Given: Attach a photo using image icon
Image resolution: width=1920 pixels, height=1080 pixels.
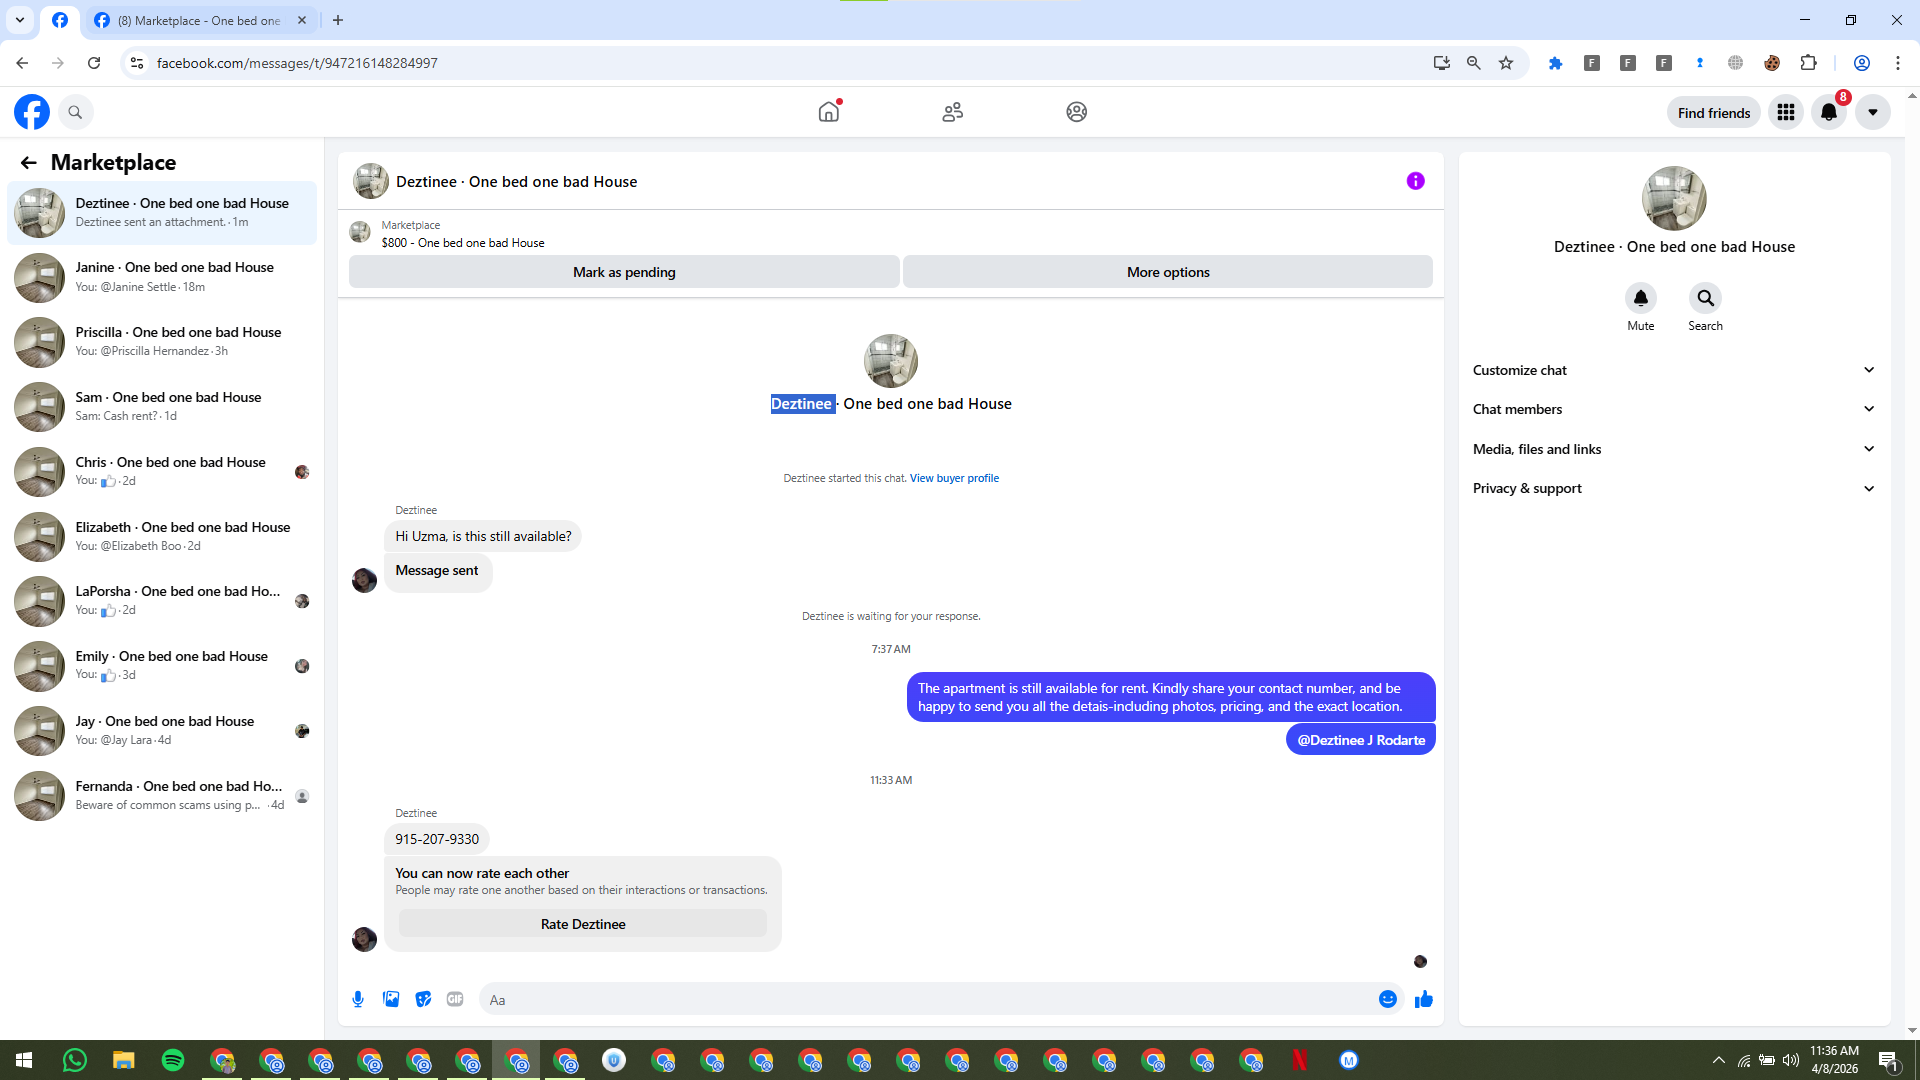Looking at the screenshot, I should click(391, 999).
